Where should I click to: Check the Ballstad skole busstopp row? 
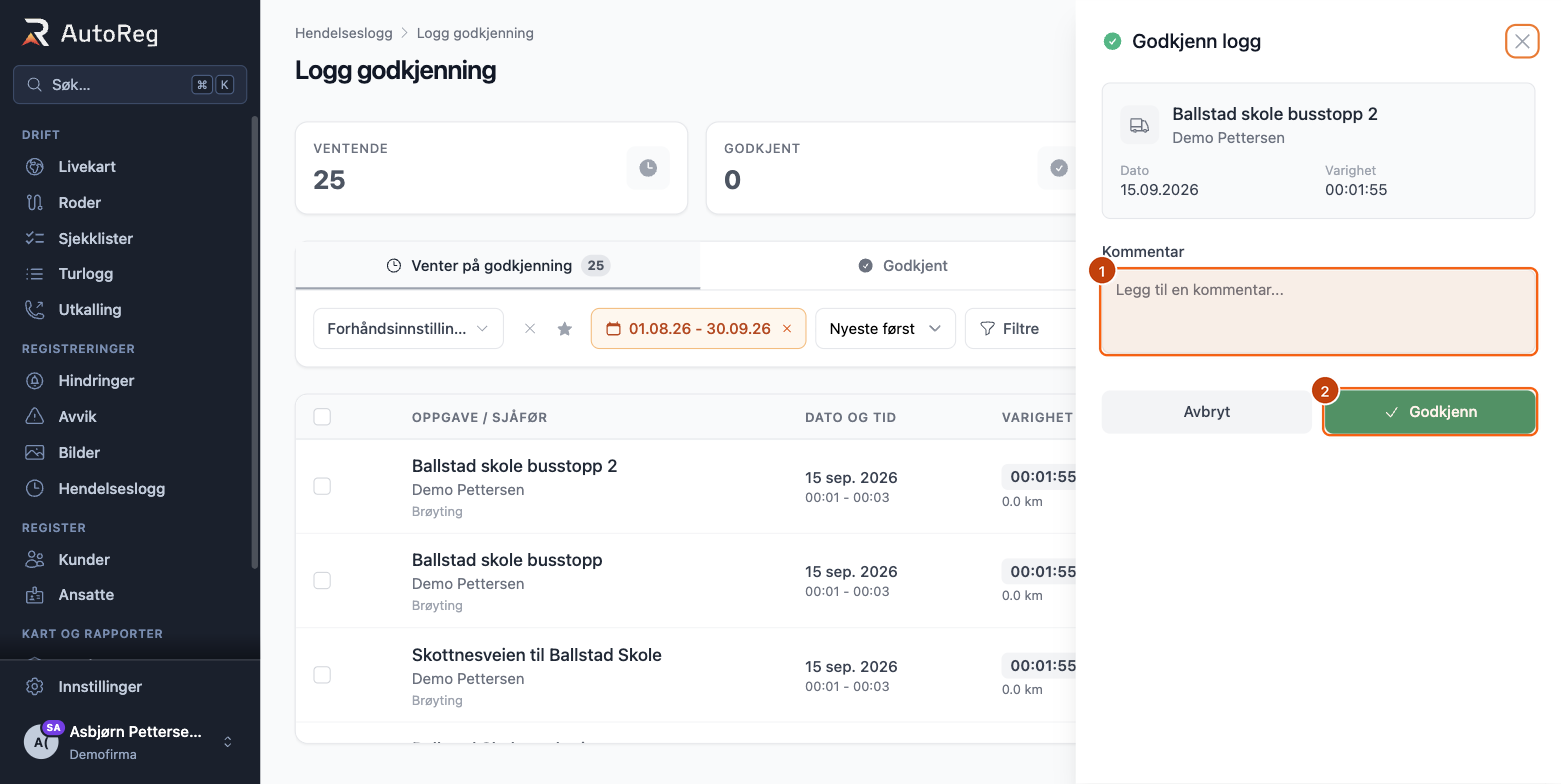pyautogui.click(x=322, y=580)
